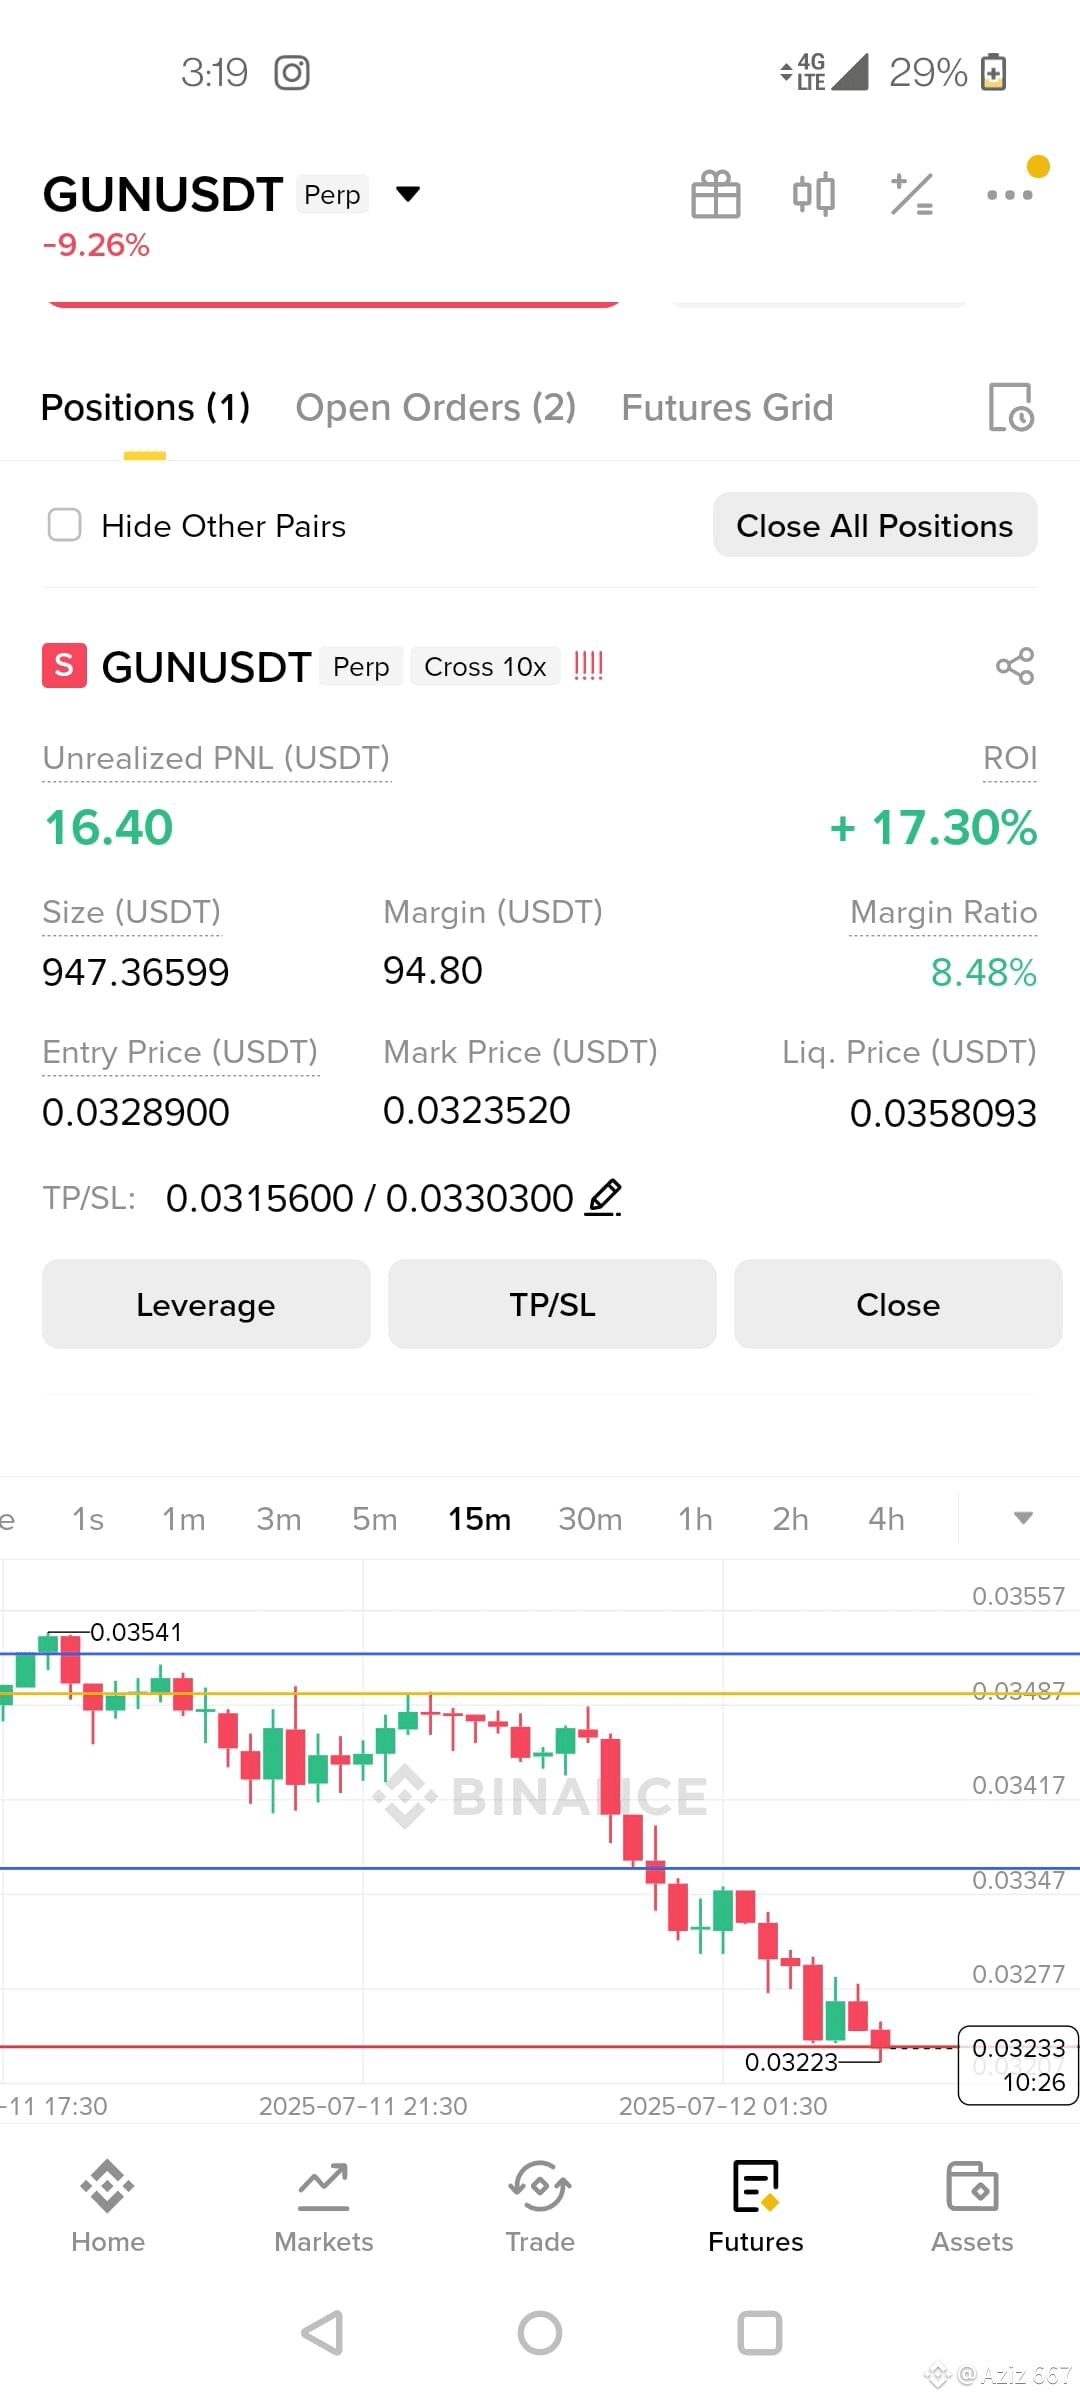Go to Trade in bottom navigation
This screenshot has width=1080, height=2400.
[x=540, y=2208]
